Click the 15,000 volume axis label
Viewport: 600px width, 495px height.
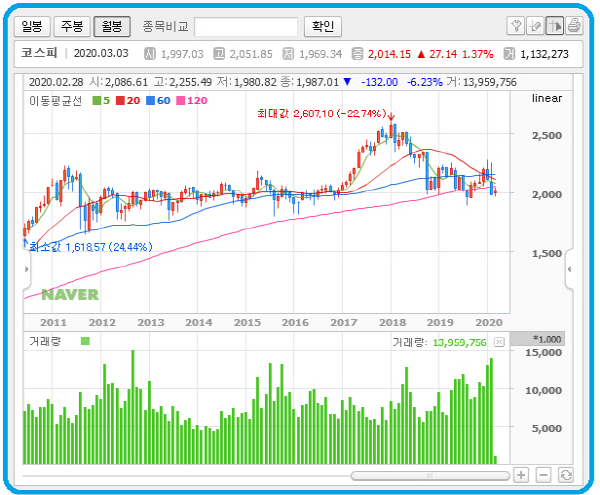[x=543, y=353]
